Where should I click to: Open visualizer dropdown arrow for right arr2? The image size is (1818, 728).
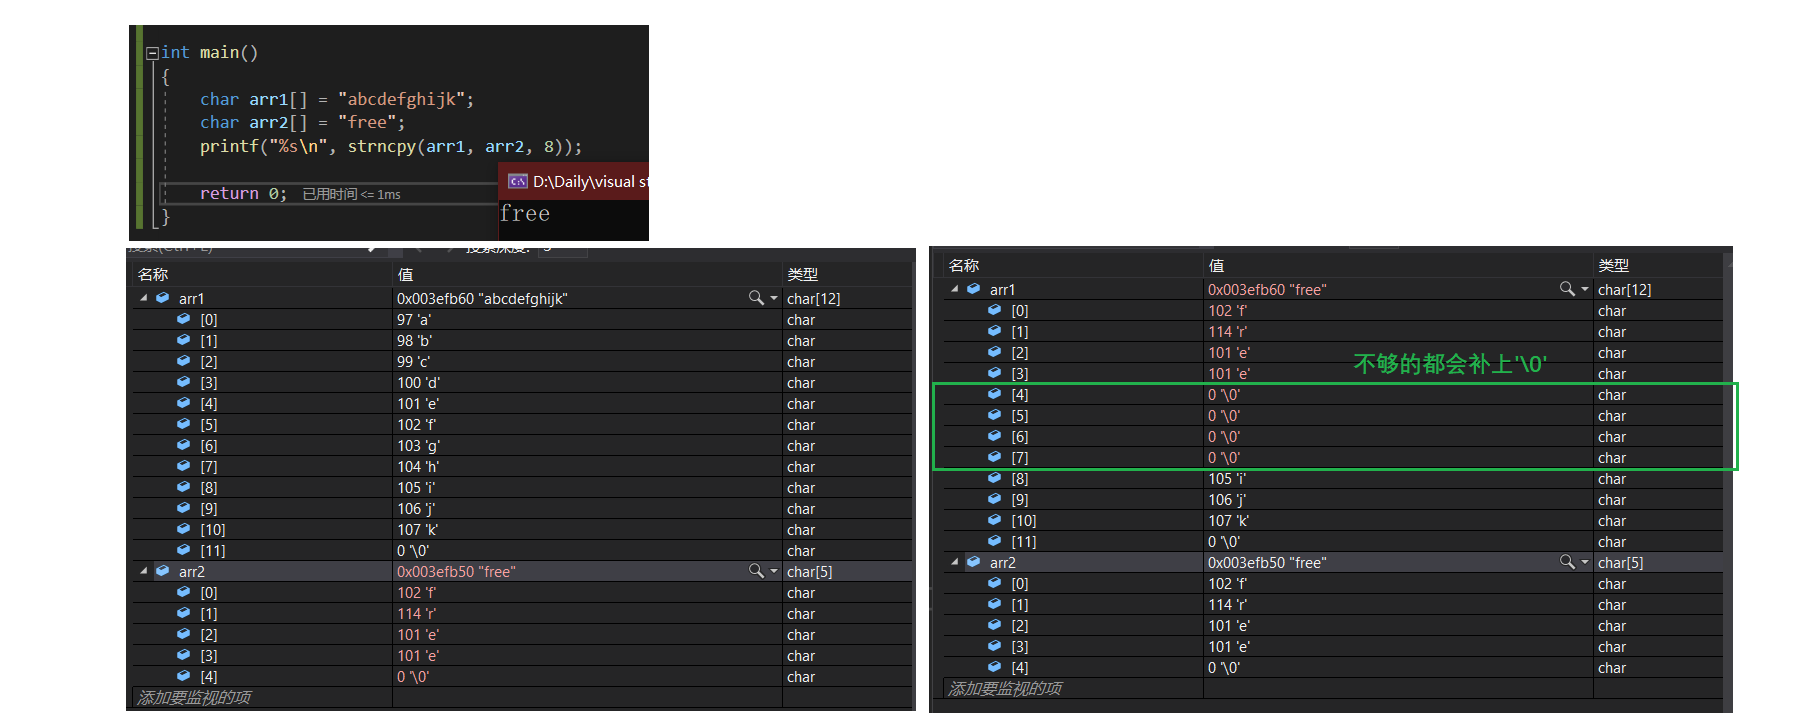tap(1584, 562)
